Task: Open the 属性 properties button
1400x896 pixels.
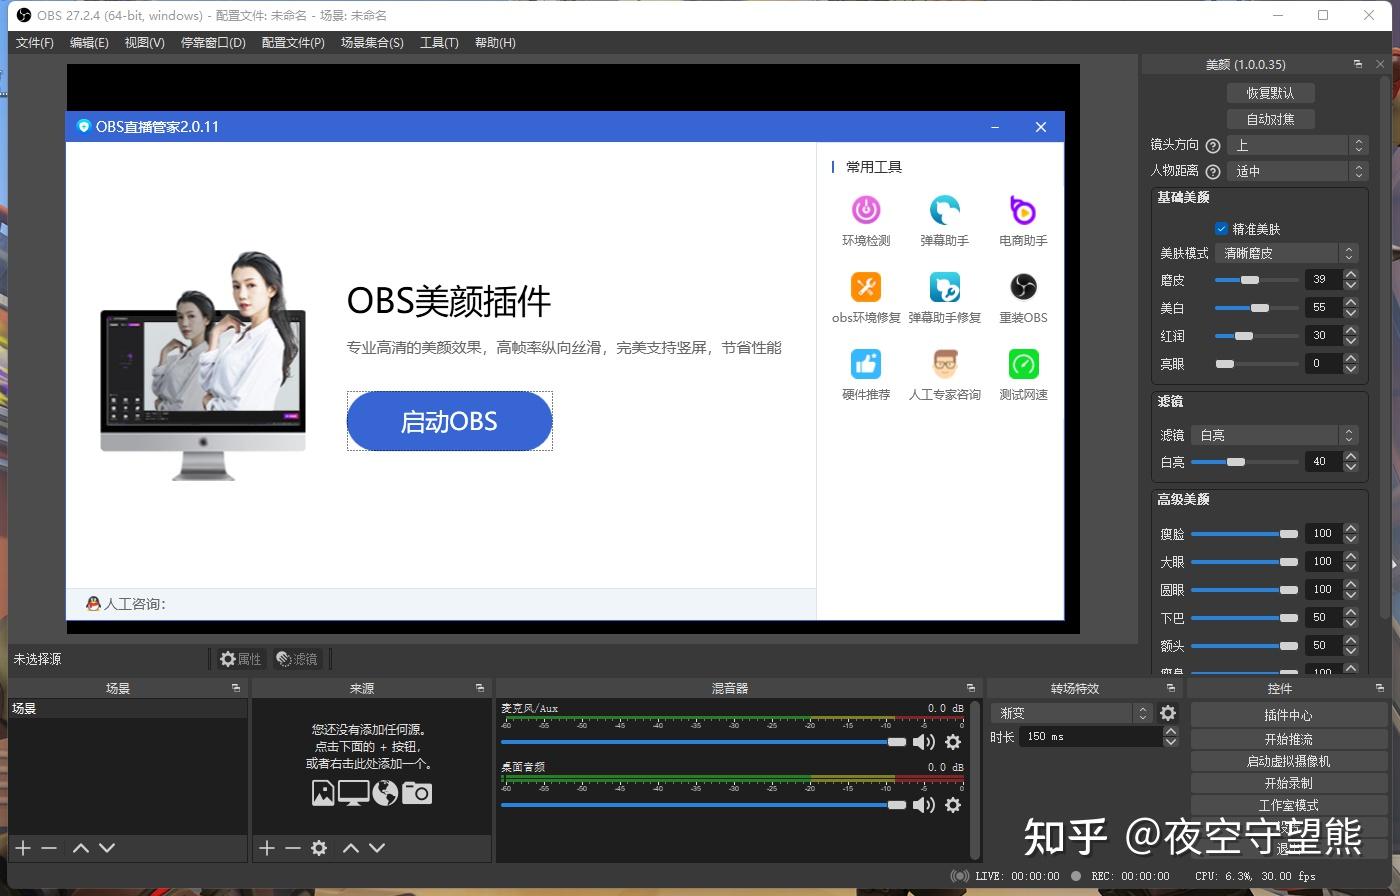Action: tap(240, 659)
